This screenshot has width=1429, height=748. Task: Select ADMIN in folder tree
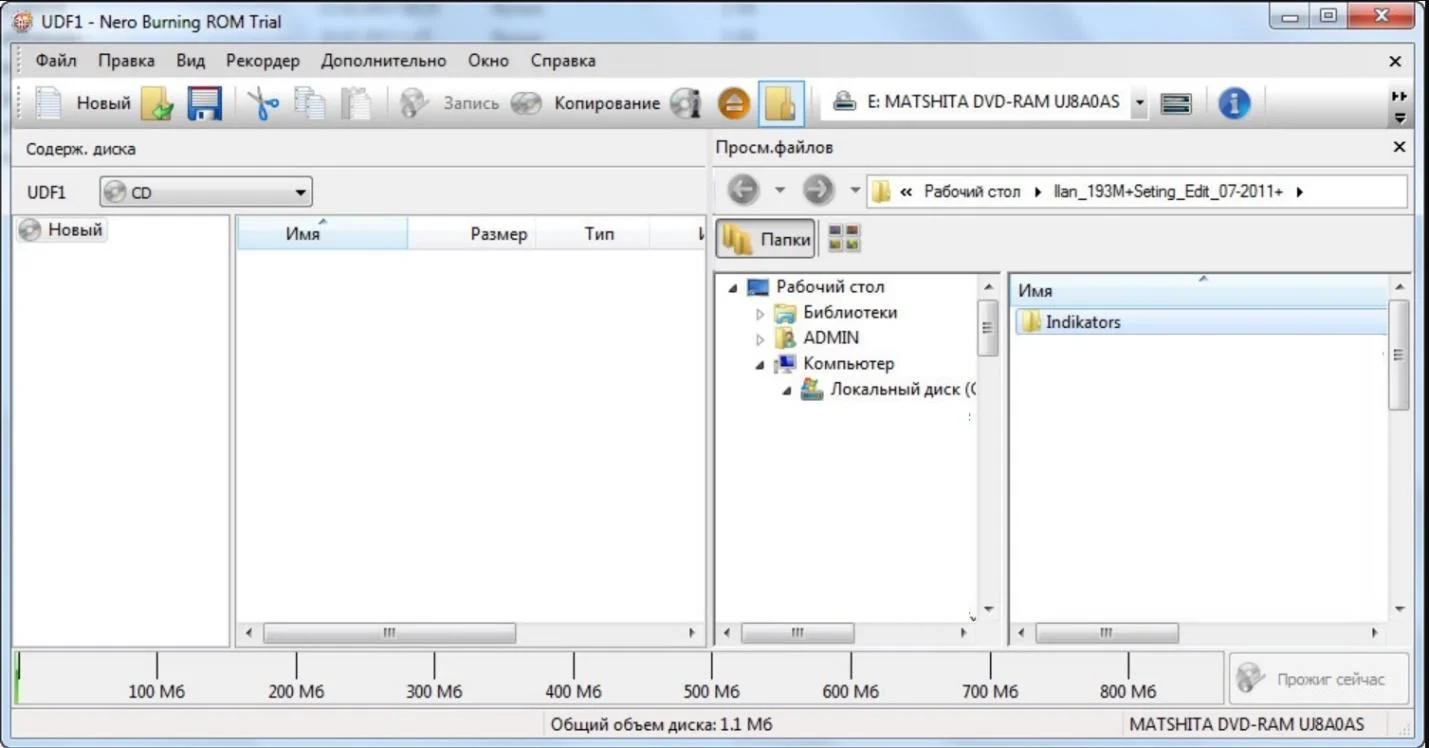tap(831, 338)
